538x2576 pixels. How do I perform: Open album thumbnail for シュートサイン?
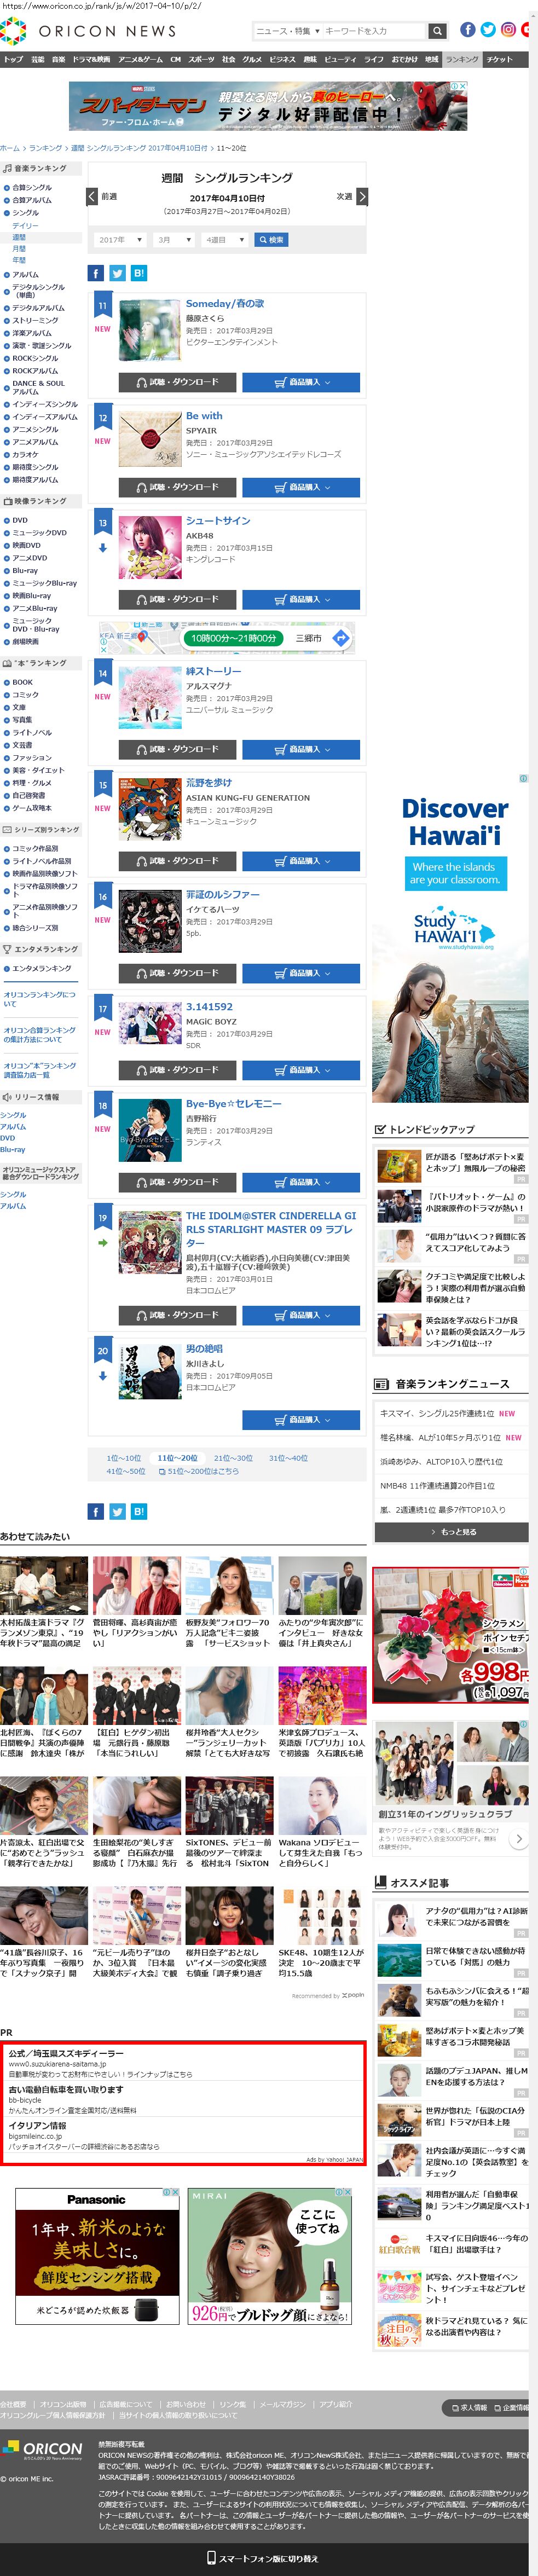pyautogui.click(x=150, y=547)
